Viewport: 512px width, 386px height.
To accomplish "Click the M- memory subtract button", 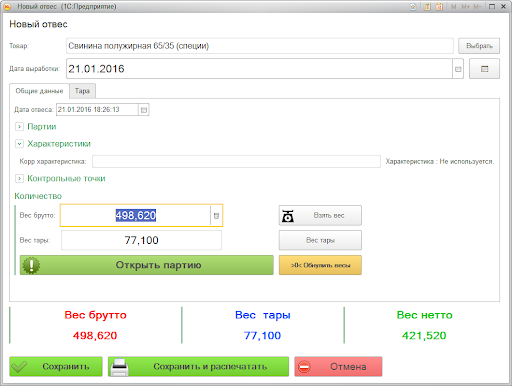I will click(477, 7).
